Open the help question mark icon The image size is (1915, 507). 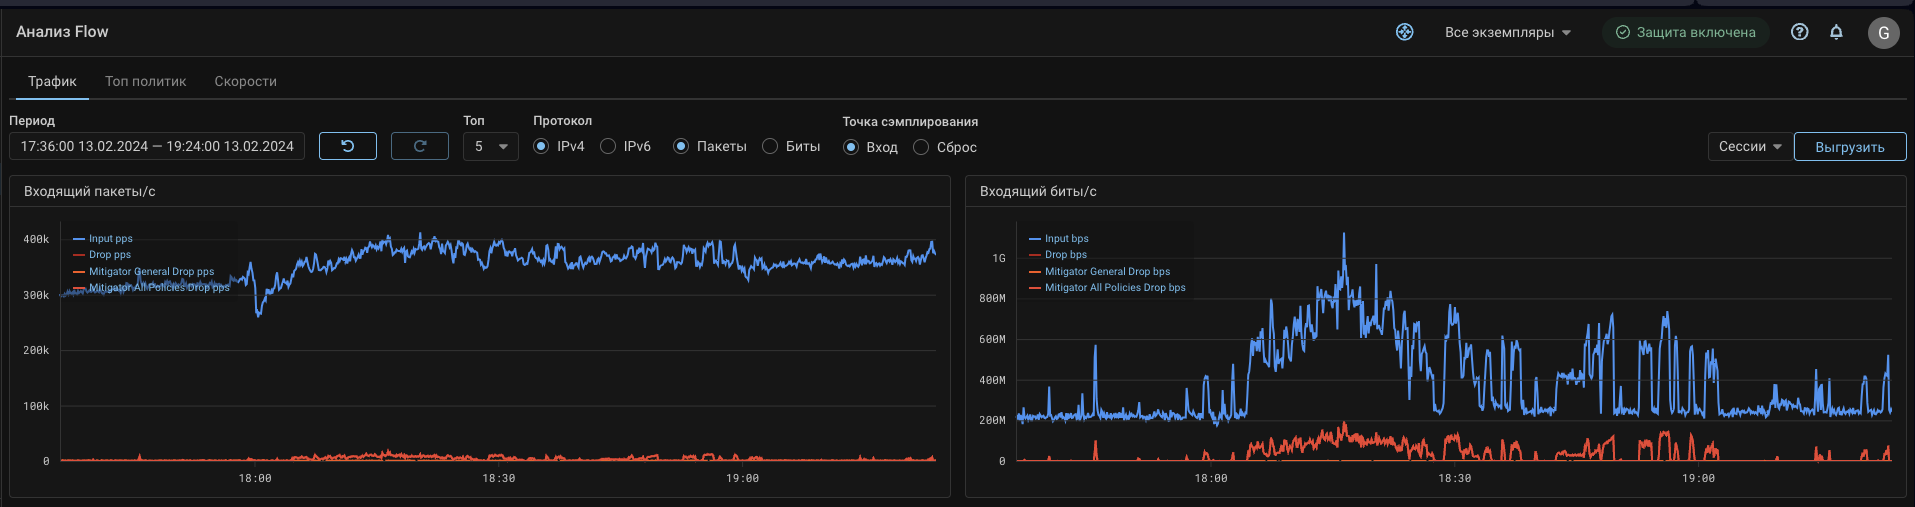coord(1799,32)
